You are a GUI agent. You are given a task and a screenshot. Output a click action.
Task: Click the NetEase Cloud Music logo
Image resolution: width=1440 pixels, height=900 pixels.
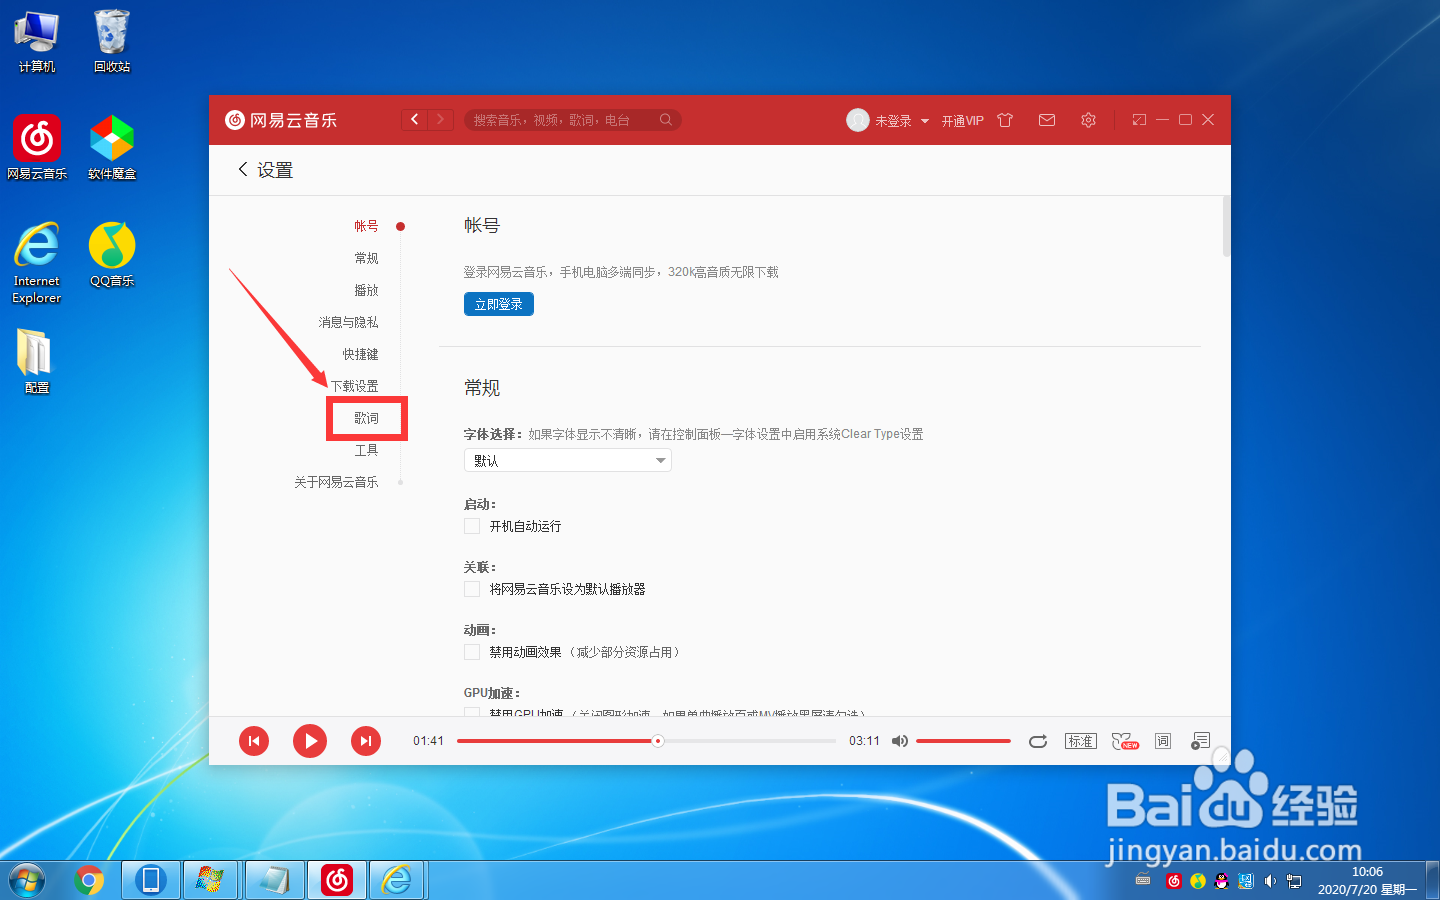tap(281, 120)
